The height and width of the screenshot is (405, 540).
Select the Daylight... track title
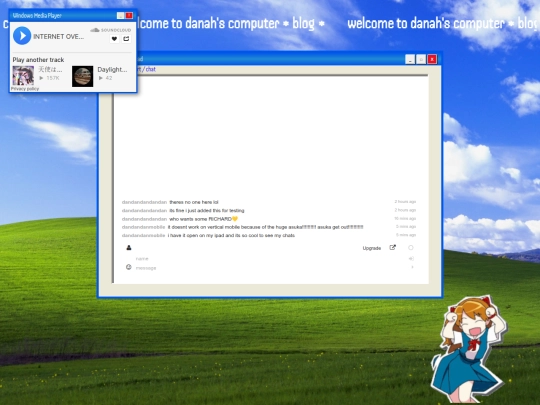(112, 70)
